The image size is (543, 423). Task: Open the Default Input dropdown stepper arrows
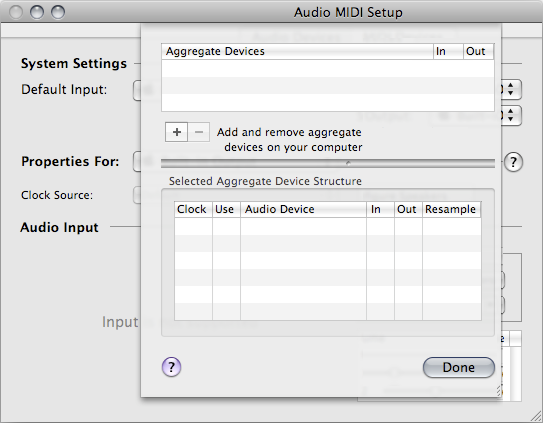click(x=511, y=89)
